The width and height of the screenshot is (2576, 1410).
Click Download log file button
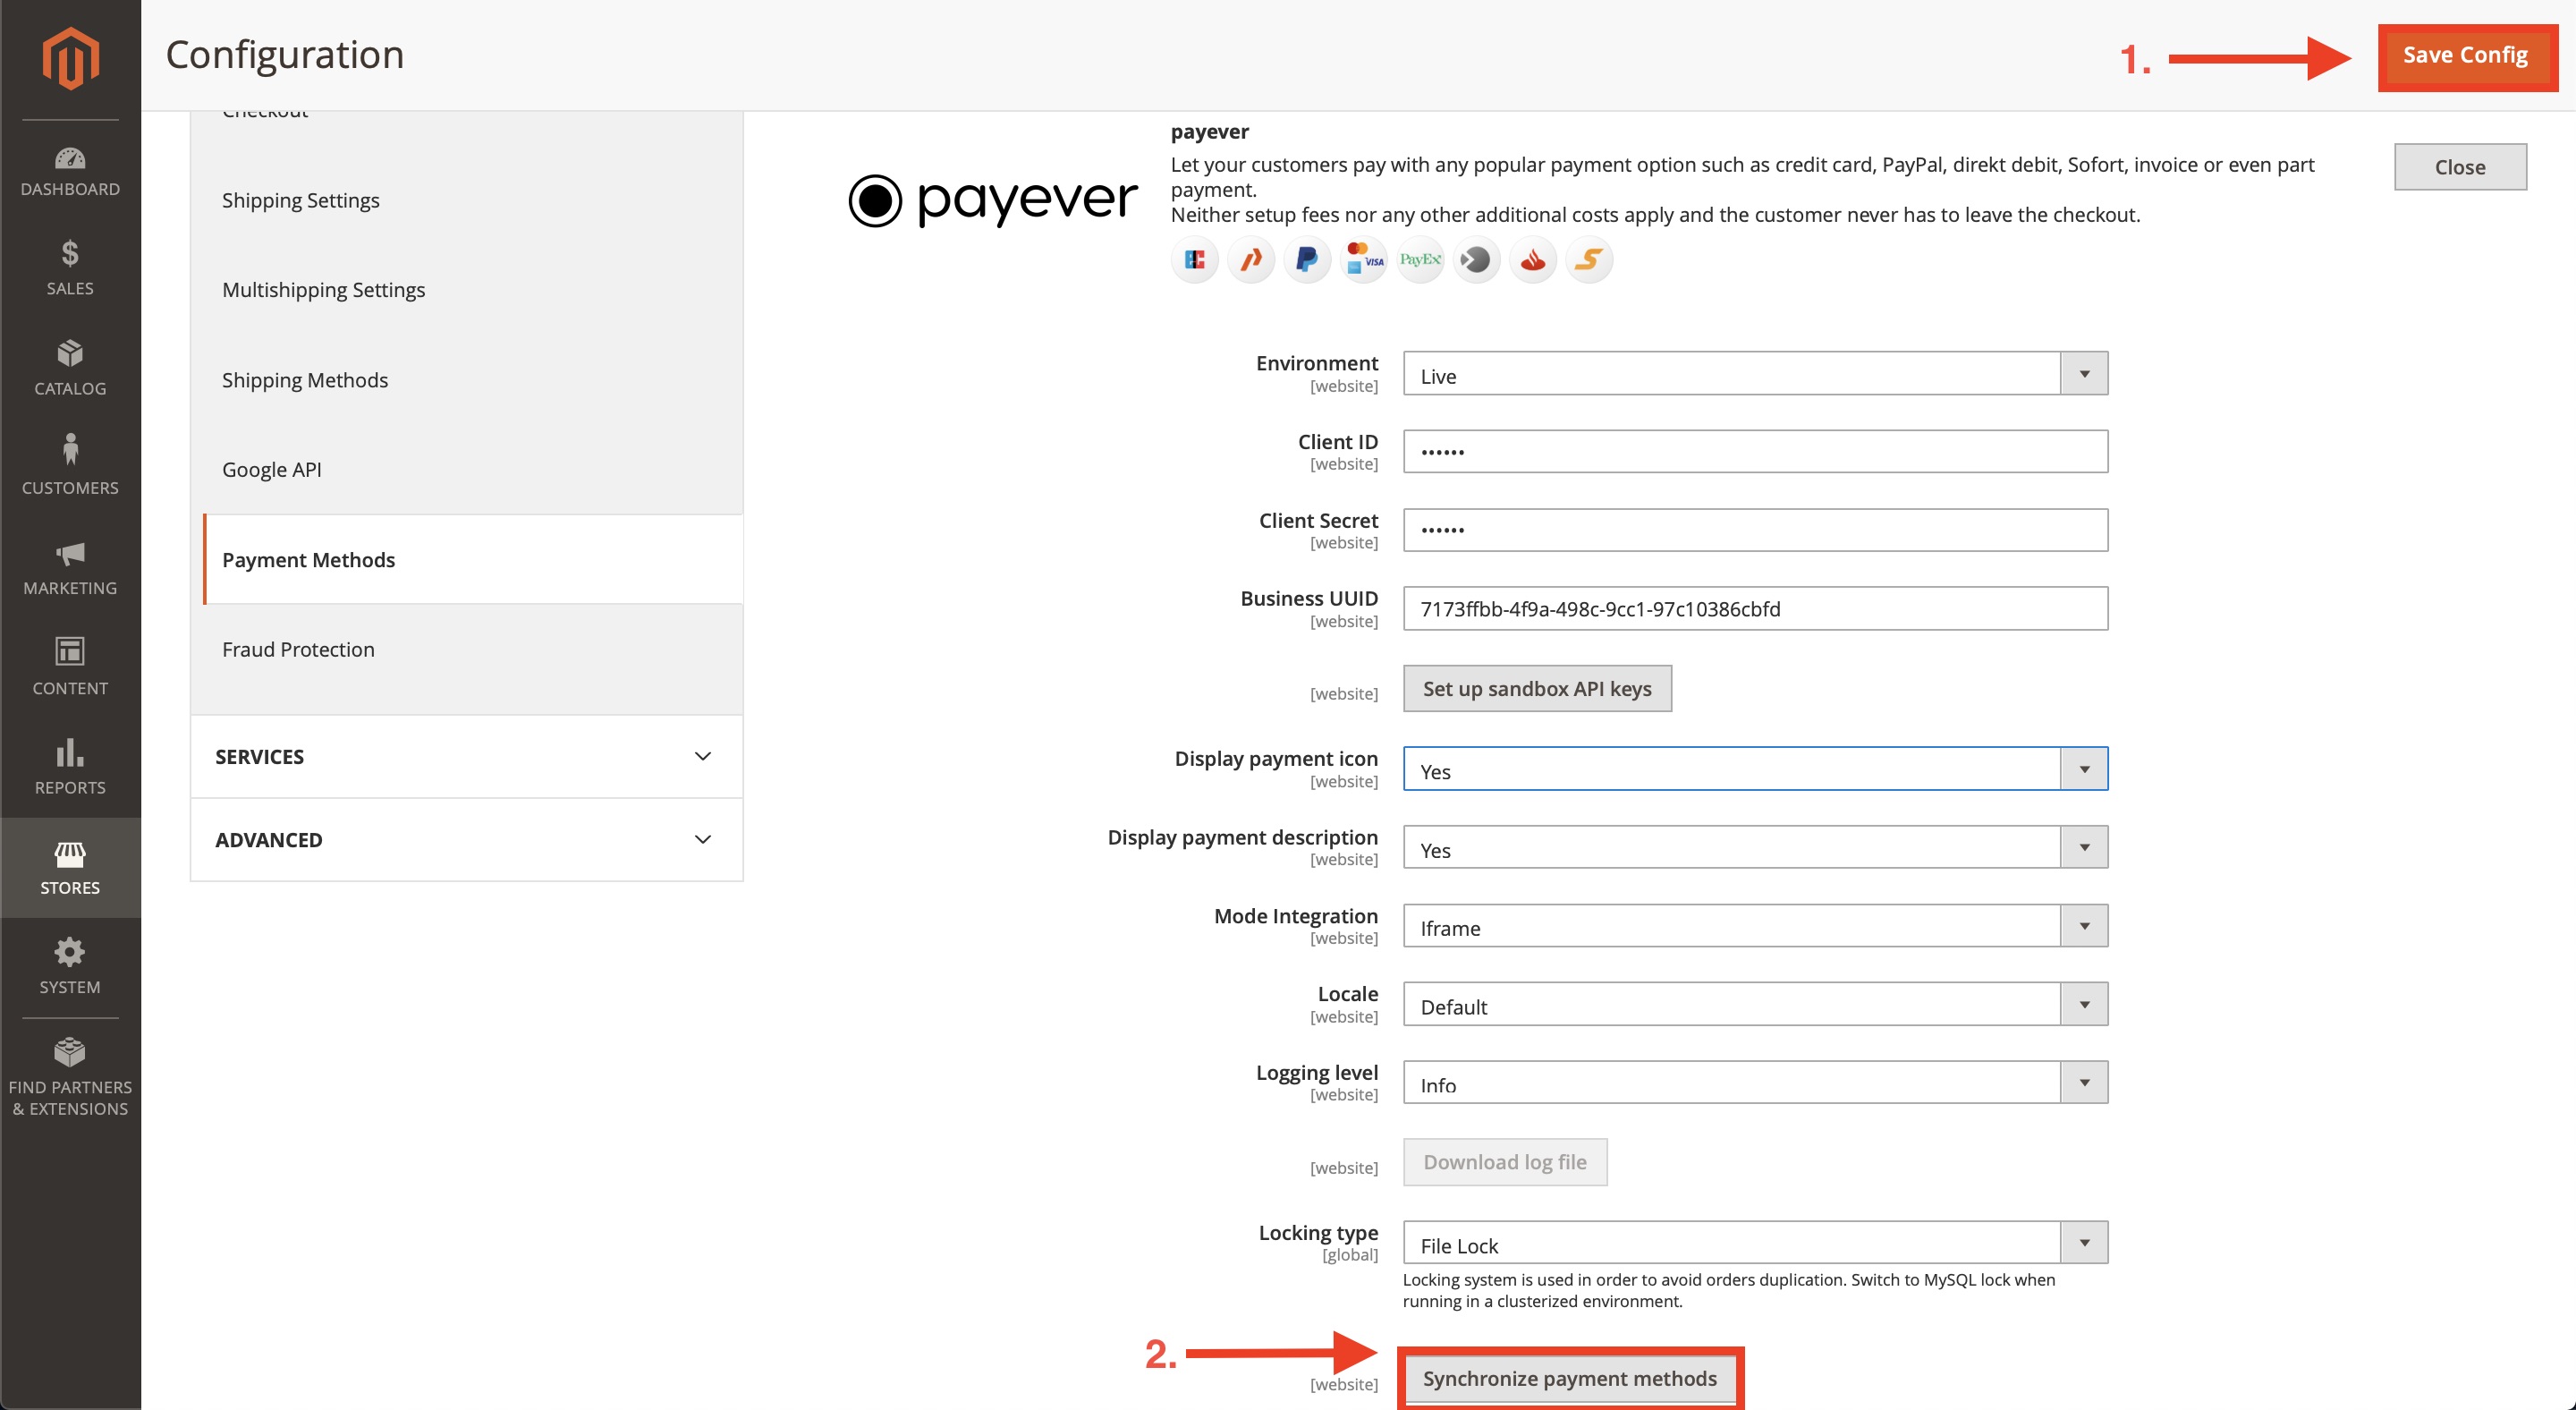1505,1162
